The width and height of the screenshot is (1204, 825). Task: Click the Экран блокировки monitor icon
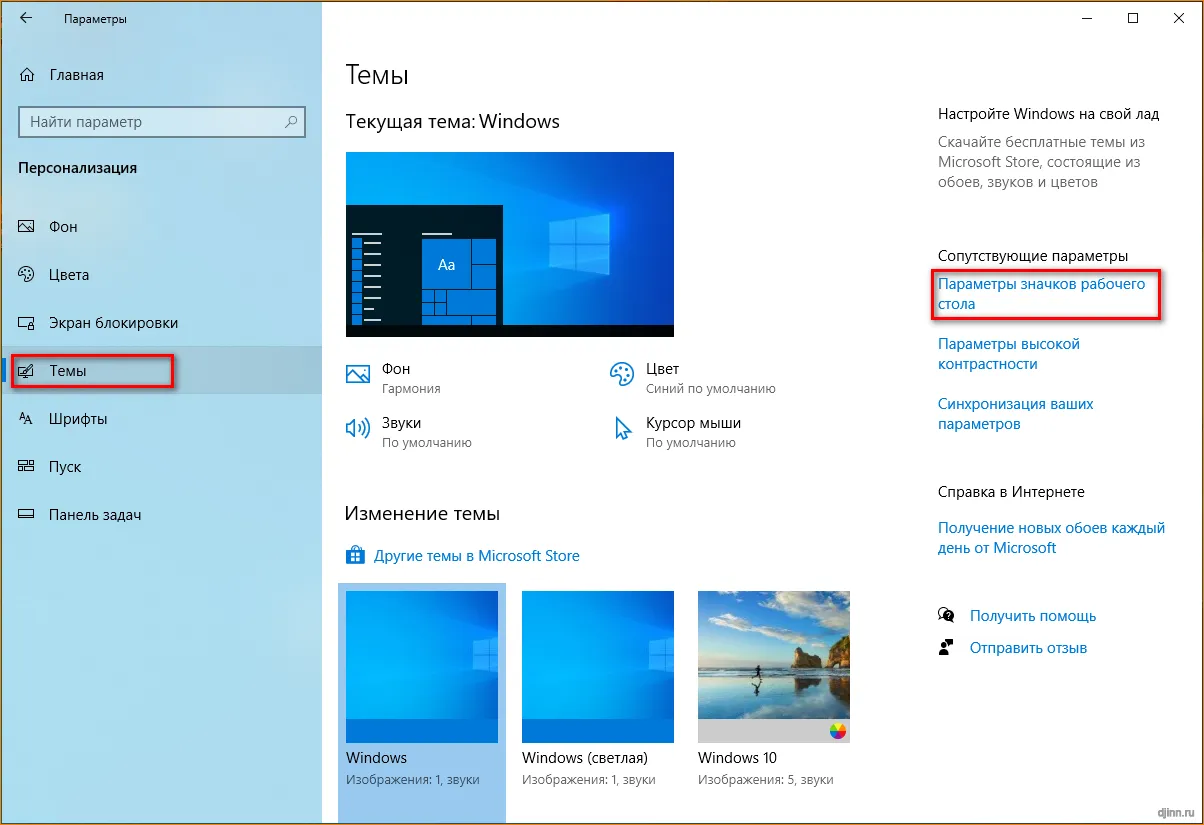[x=27, y=322]
